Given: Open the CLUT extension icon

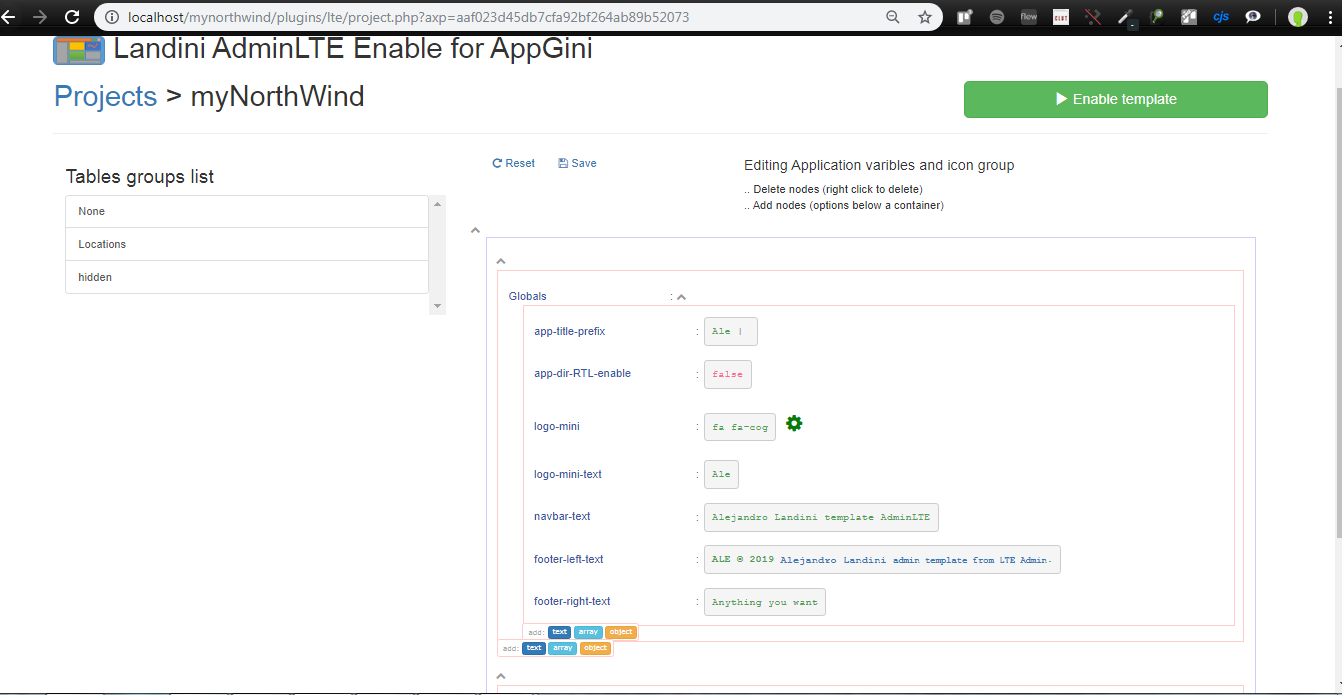Looking at the screenshot, I should 1061,17.
